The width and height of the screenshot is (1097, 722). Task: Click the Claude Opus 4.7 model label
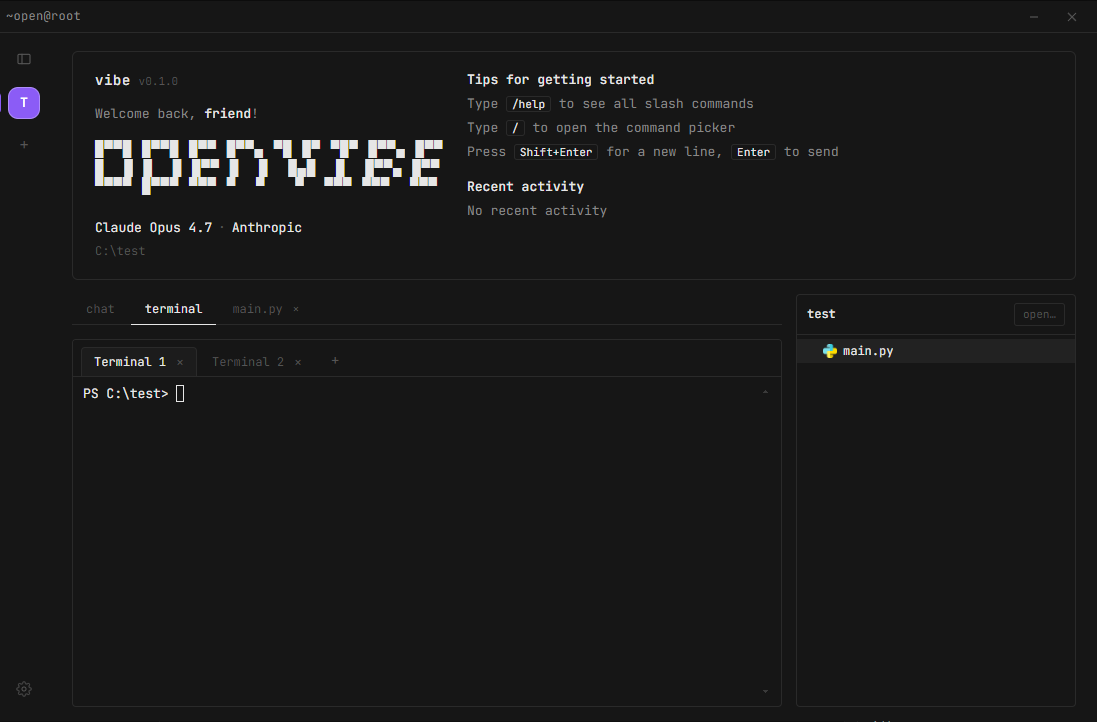[153, 228]
